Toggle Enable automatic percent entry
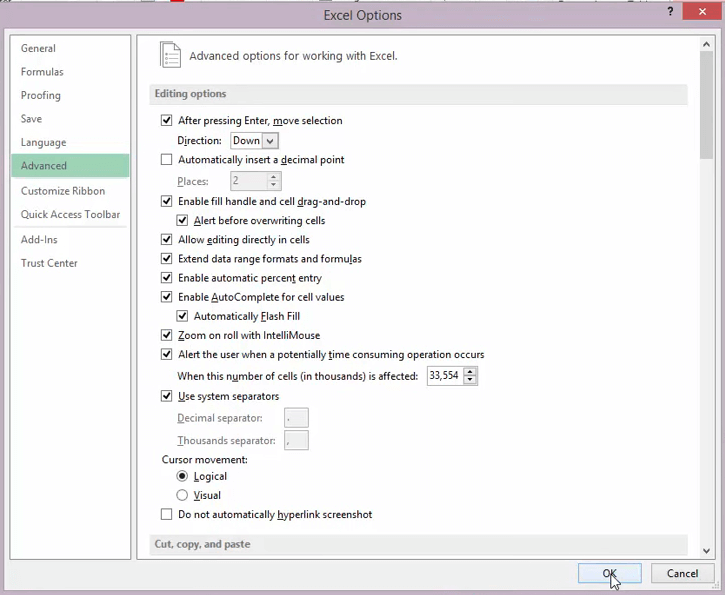This screenshot has height=595, width=725. click(x=166, y=278)
